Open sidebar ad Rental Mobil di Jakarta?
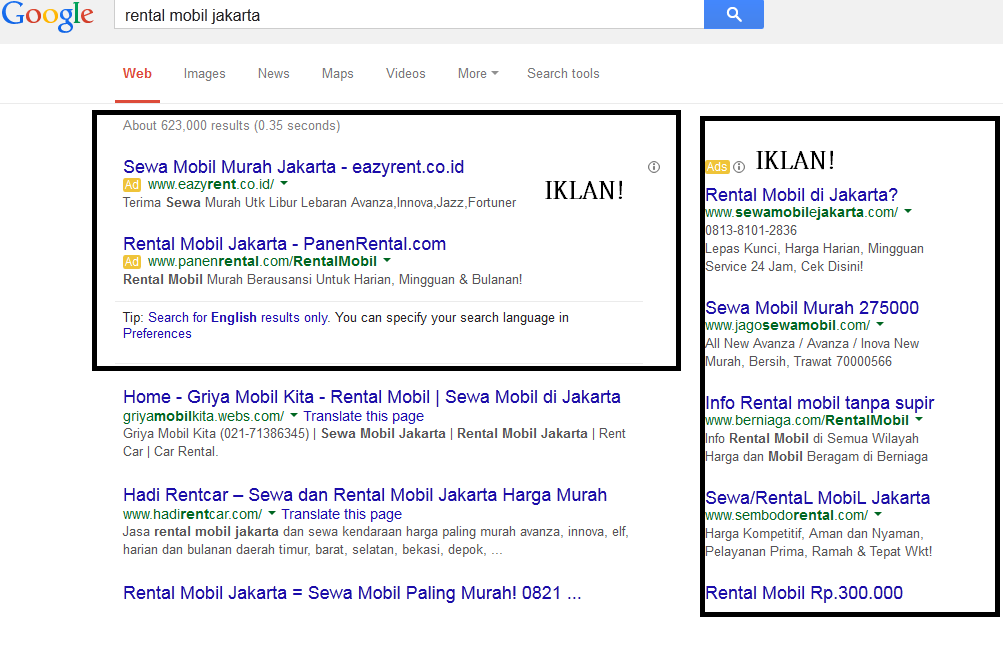 point(801,195)
